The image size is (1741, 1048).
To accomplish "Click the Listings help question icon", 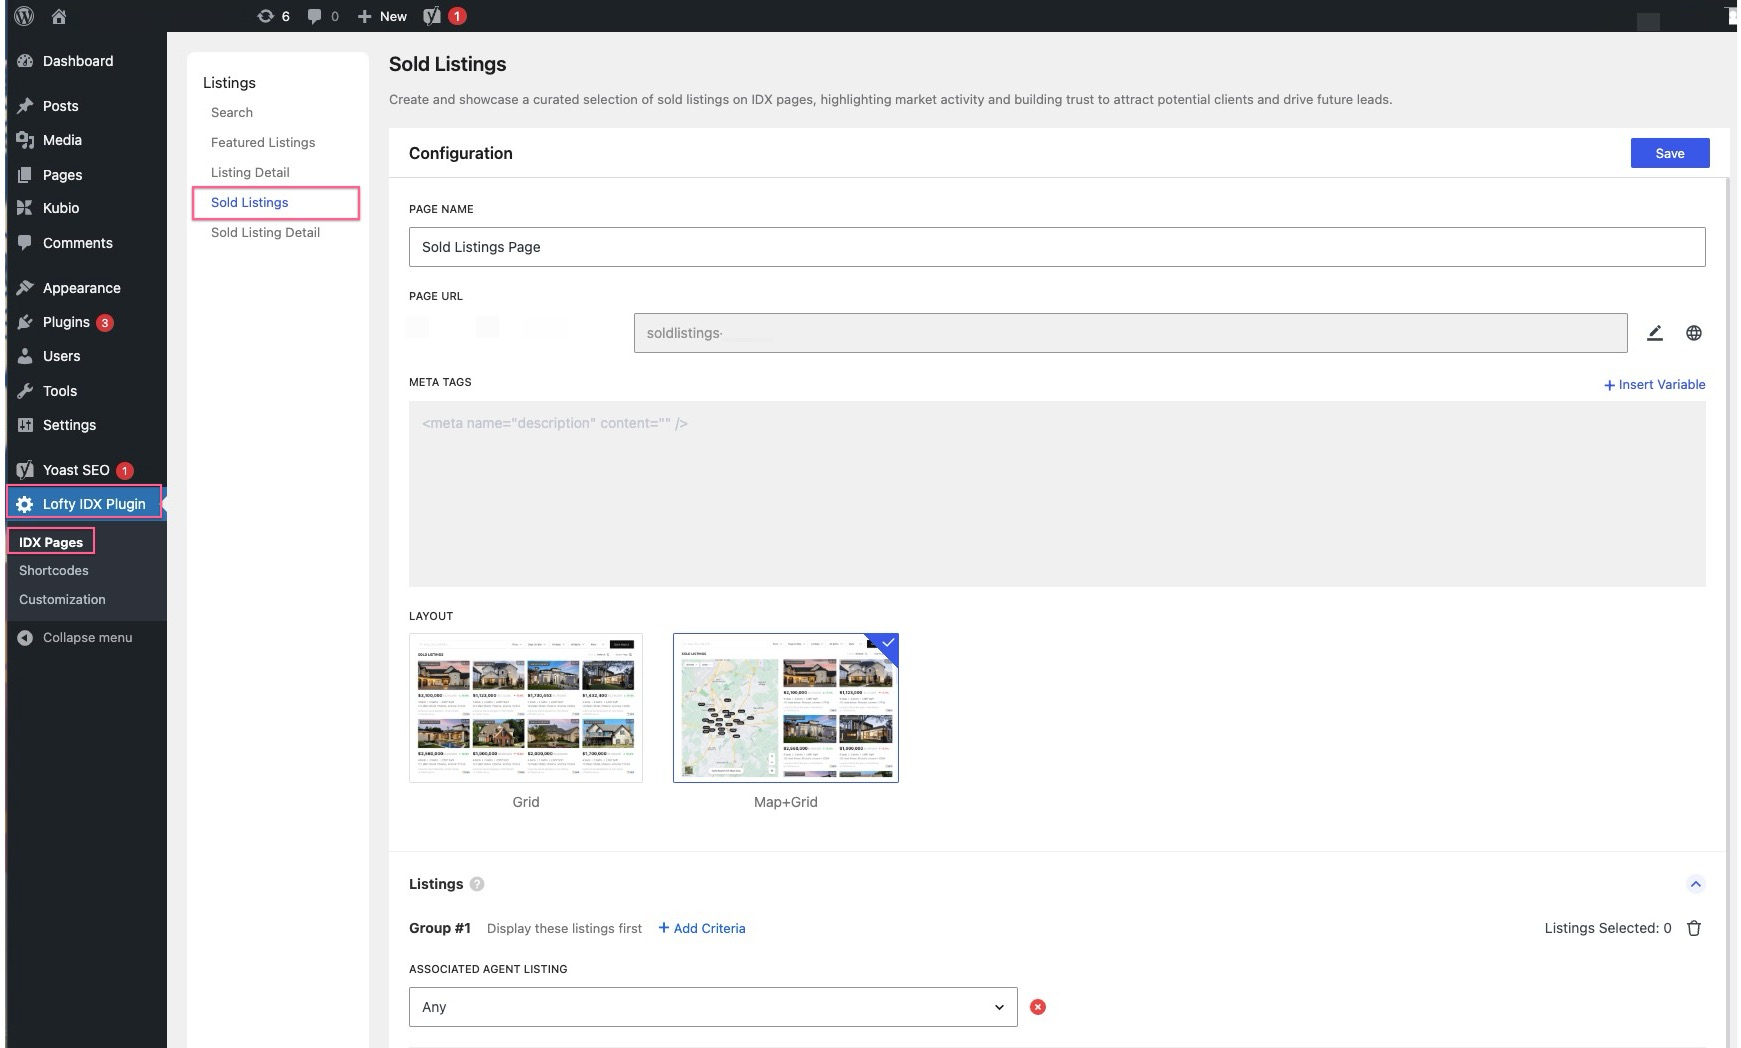I will point(477,884).
